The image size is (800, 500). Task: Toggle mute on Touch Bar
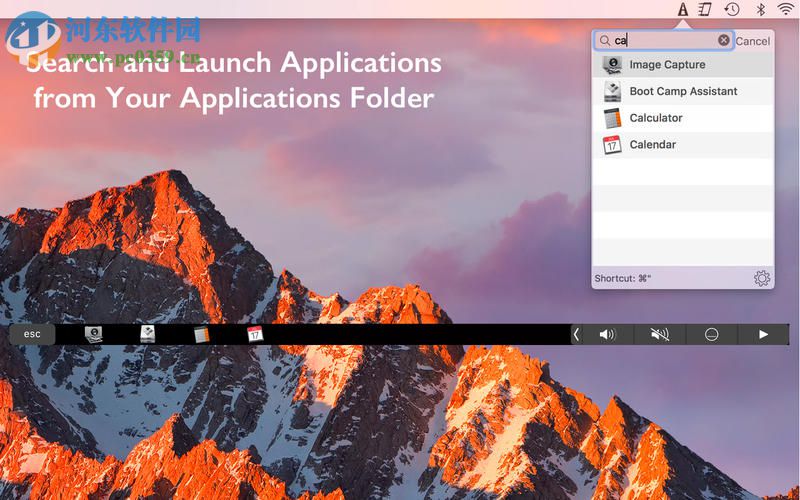660,334
